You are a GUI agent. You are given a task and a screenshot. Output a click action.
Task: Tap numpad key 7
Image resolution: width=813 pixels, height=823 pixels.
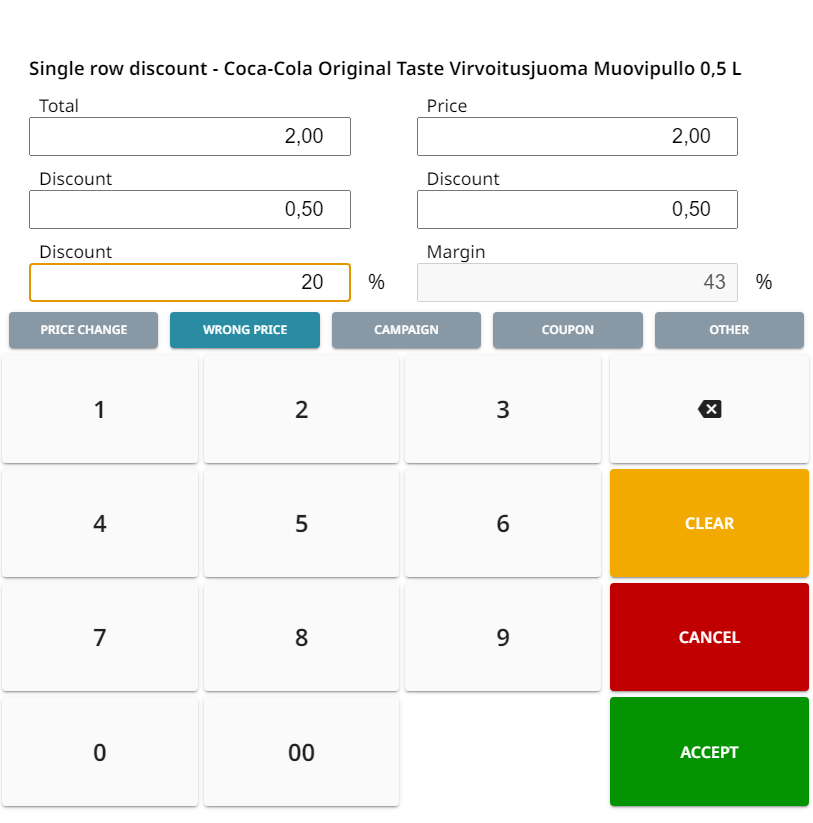coord(100,637)
